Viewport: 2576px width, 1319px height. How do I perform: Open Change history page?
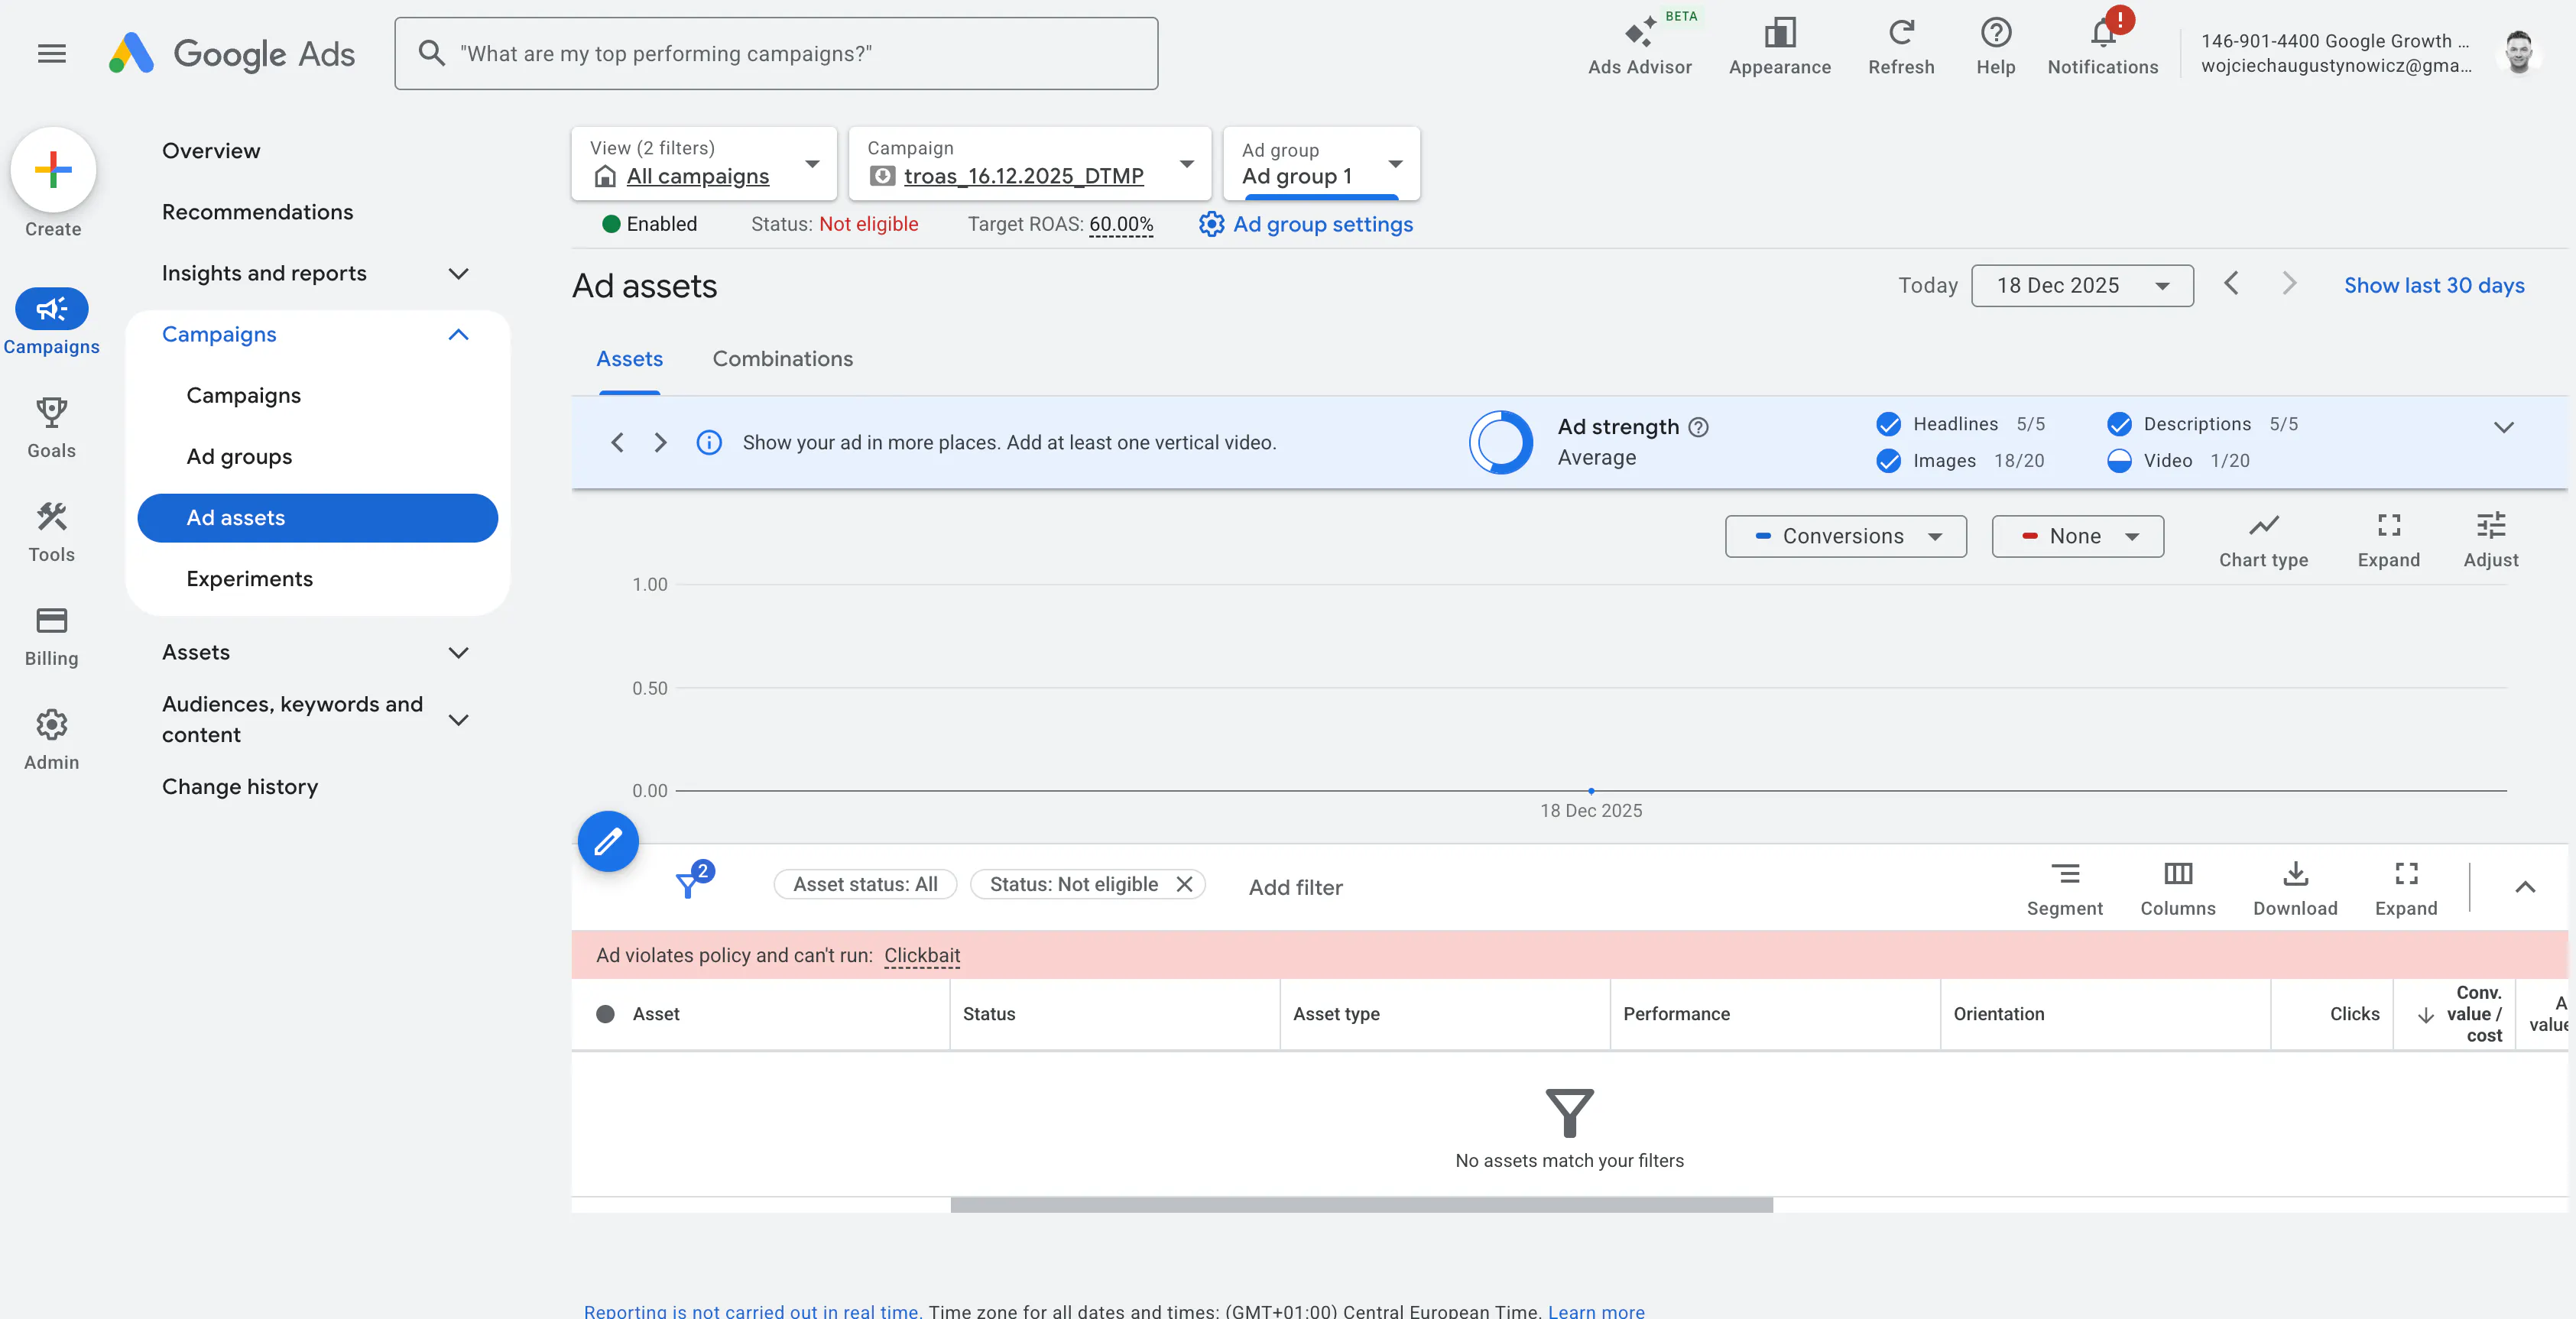pos(240,787)
